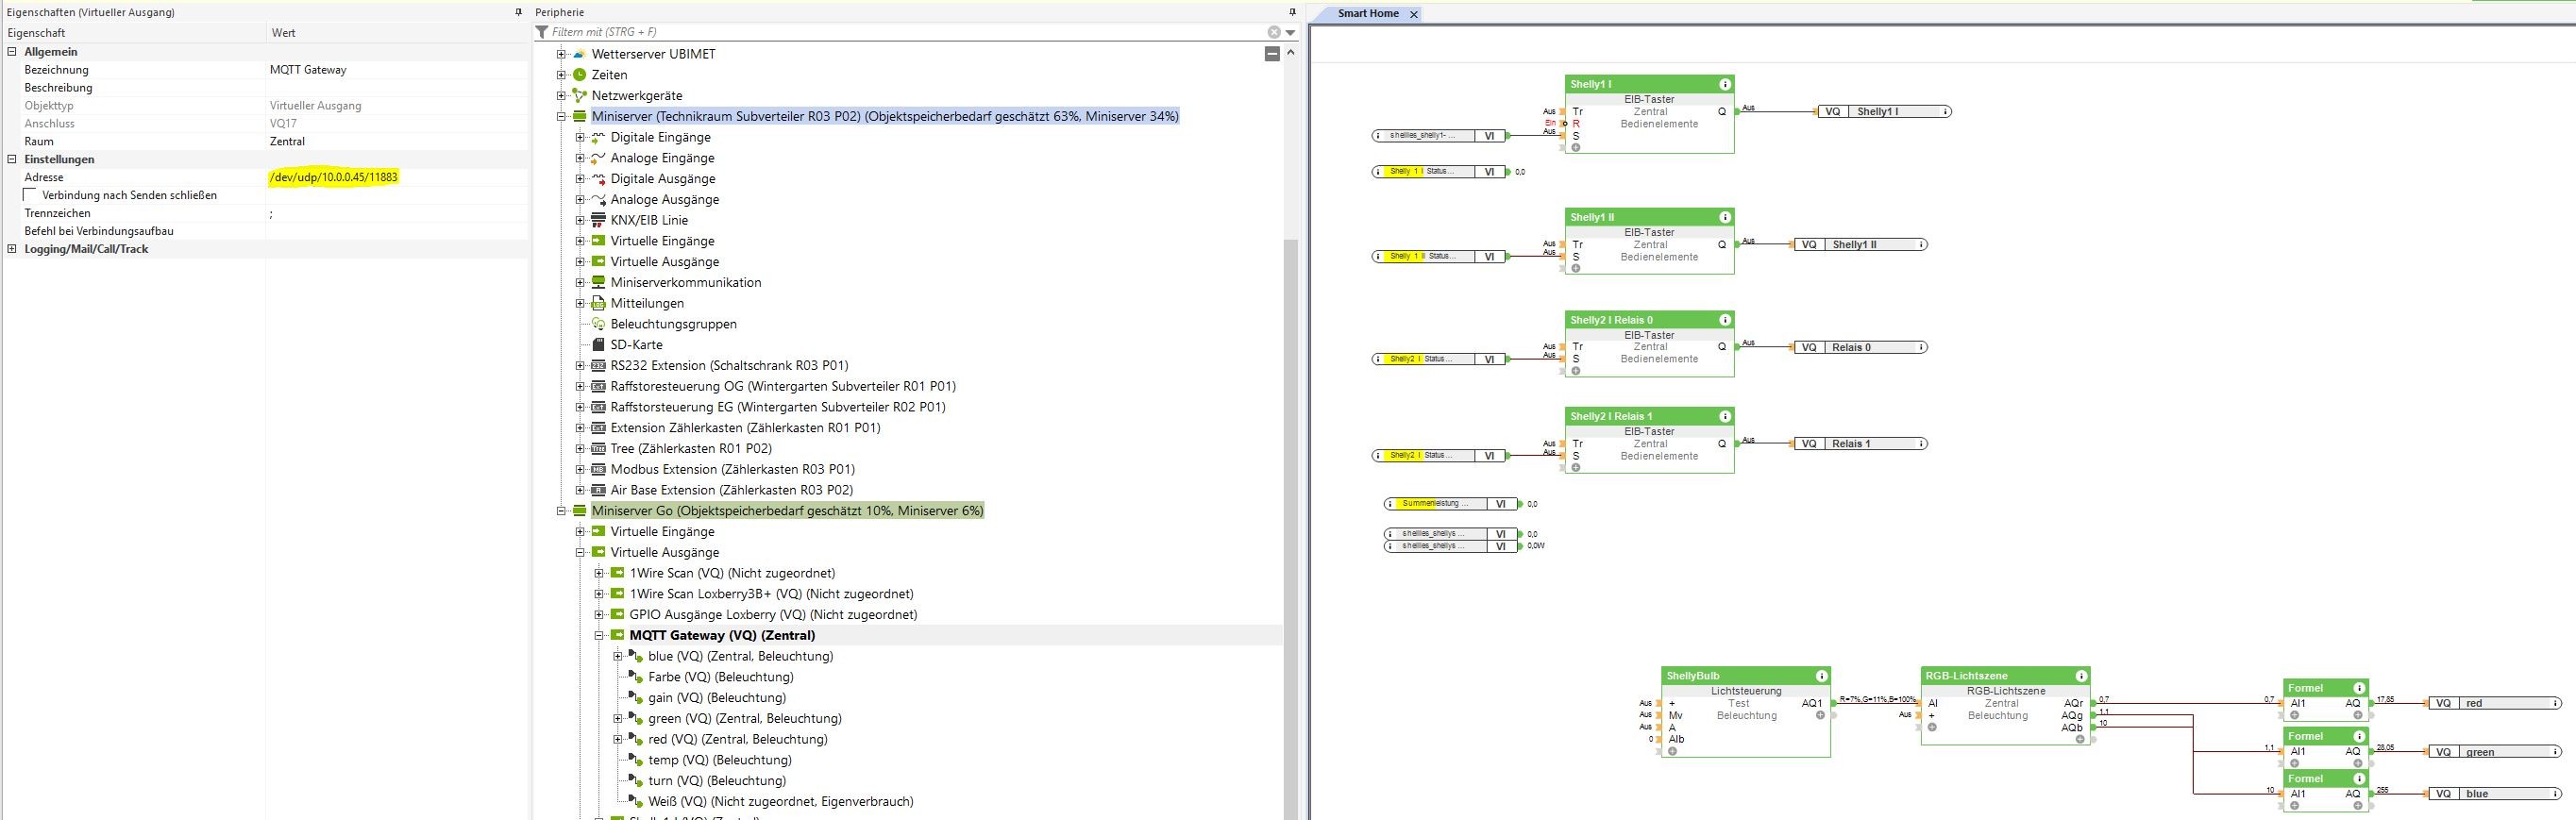Expand the KNX/EIB Linie node
The image size is (2576, 820).
(580, 220)
